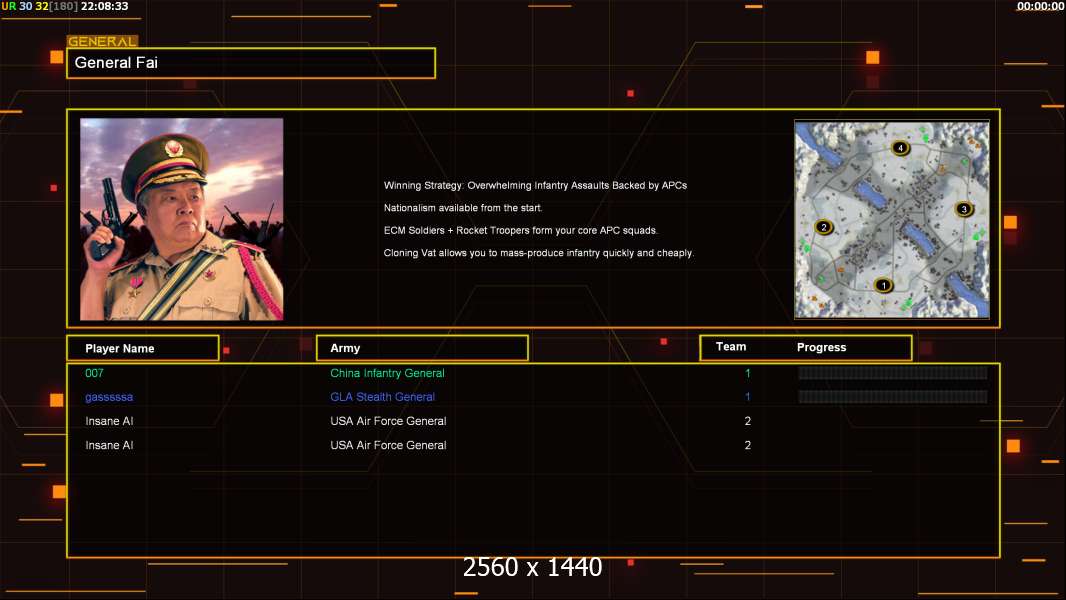This screenshot has width=1066, height=600.
Task: Click start position 3 on the minimap
Action: point(963,209)
